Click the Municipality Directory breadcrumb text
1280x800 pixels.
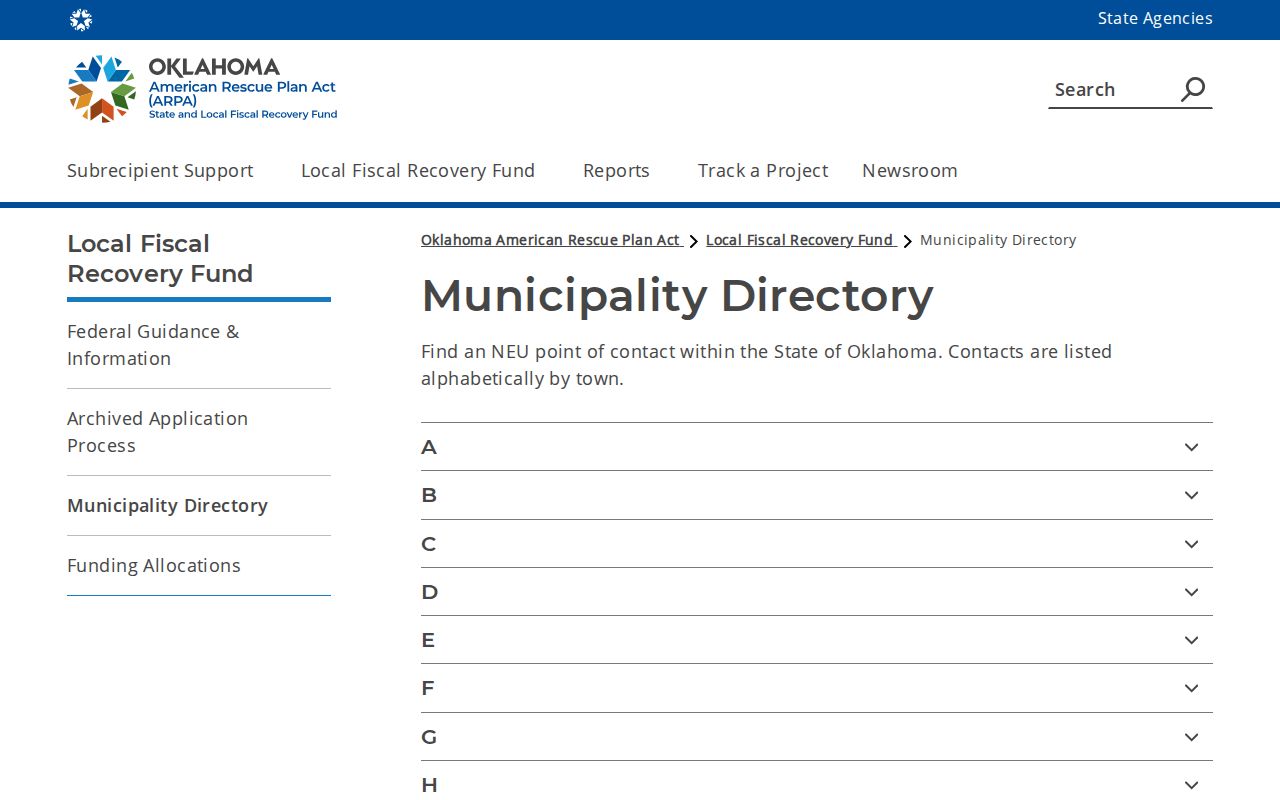click(998, 240)
